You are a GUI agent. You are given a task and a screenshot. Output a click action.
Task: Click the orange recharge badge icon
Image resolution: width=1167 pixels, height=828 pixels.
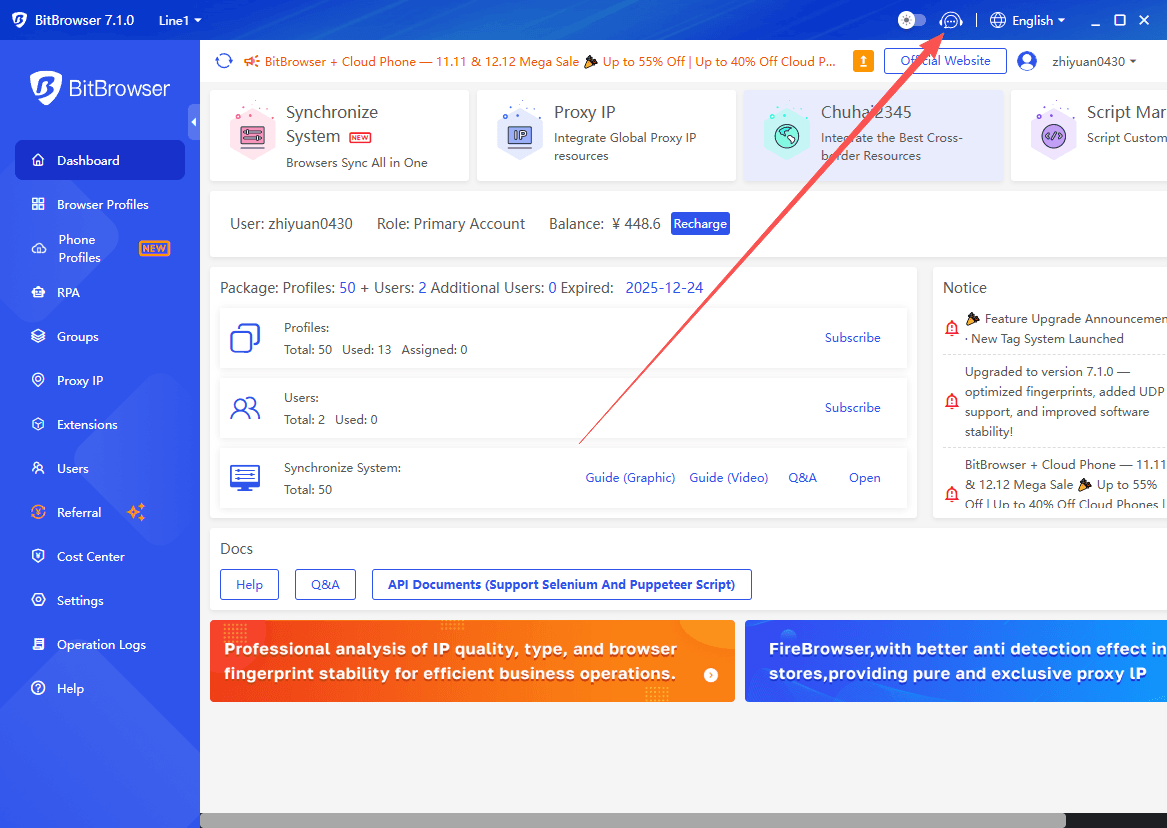point(863,60)
